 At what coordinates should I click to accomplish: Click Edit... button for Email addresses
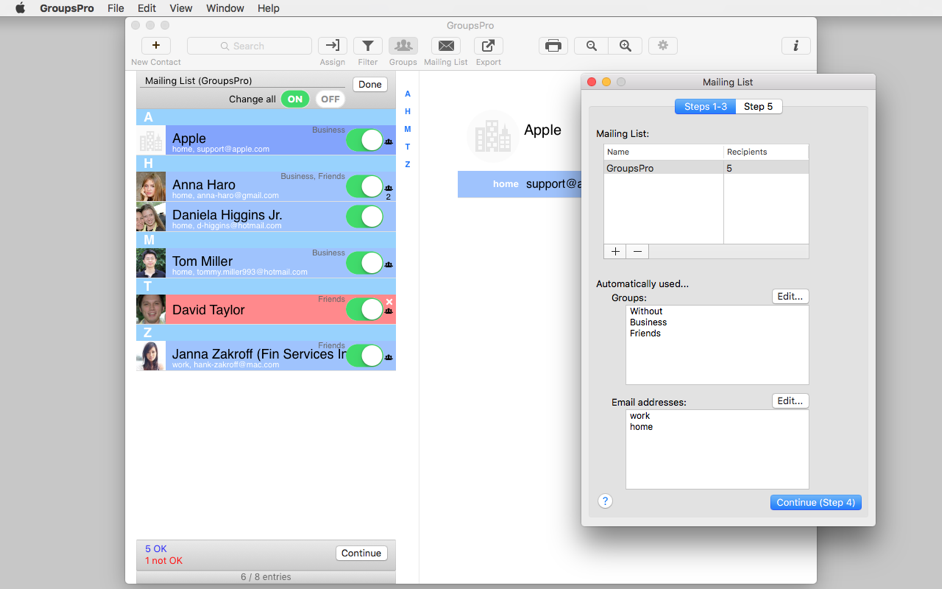(790, 401)
